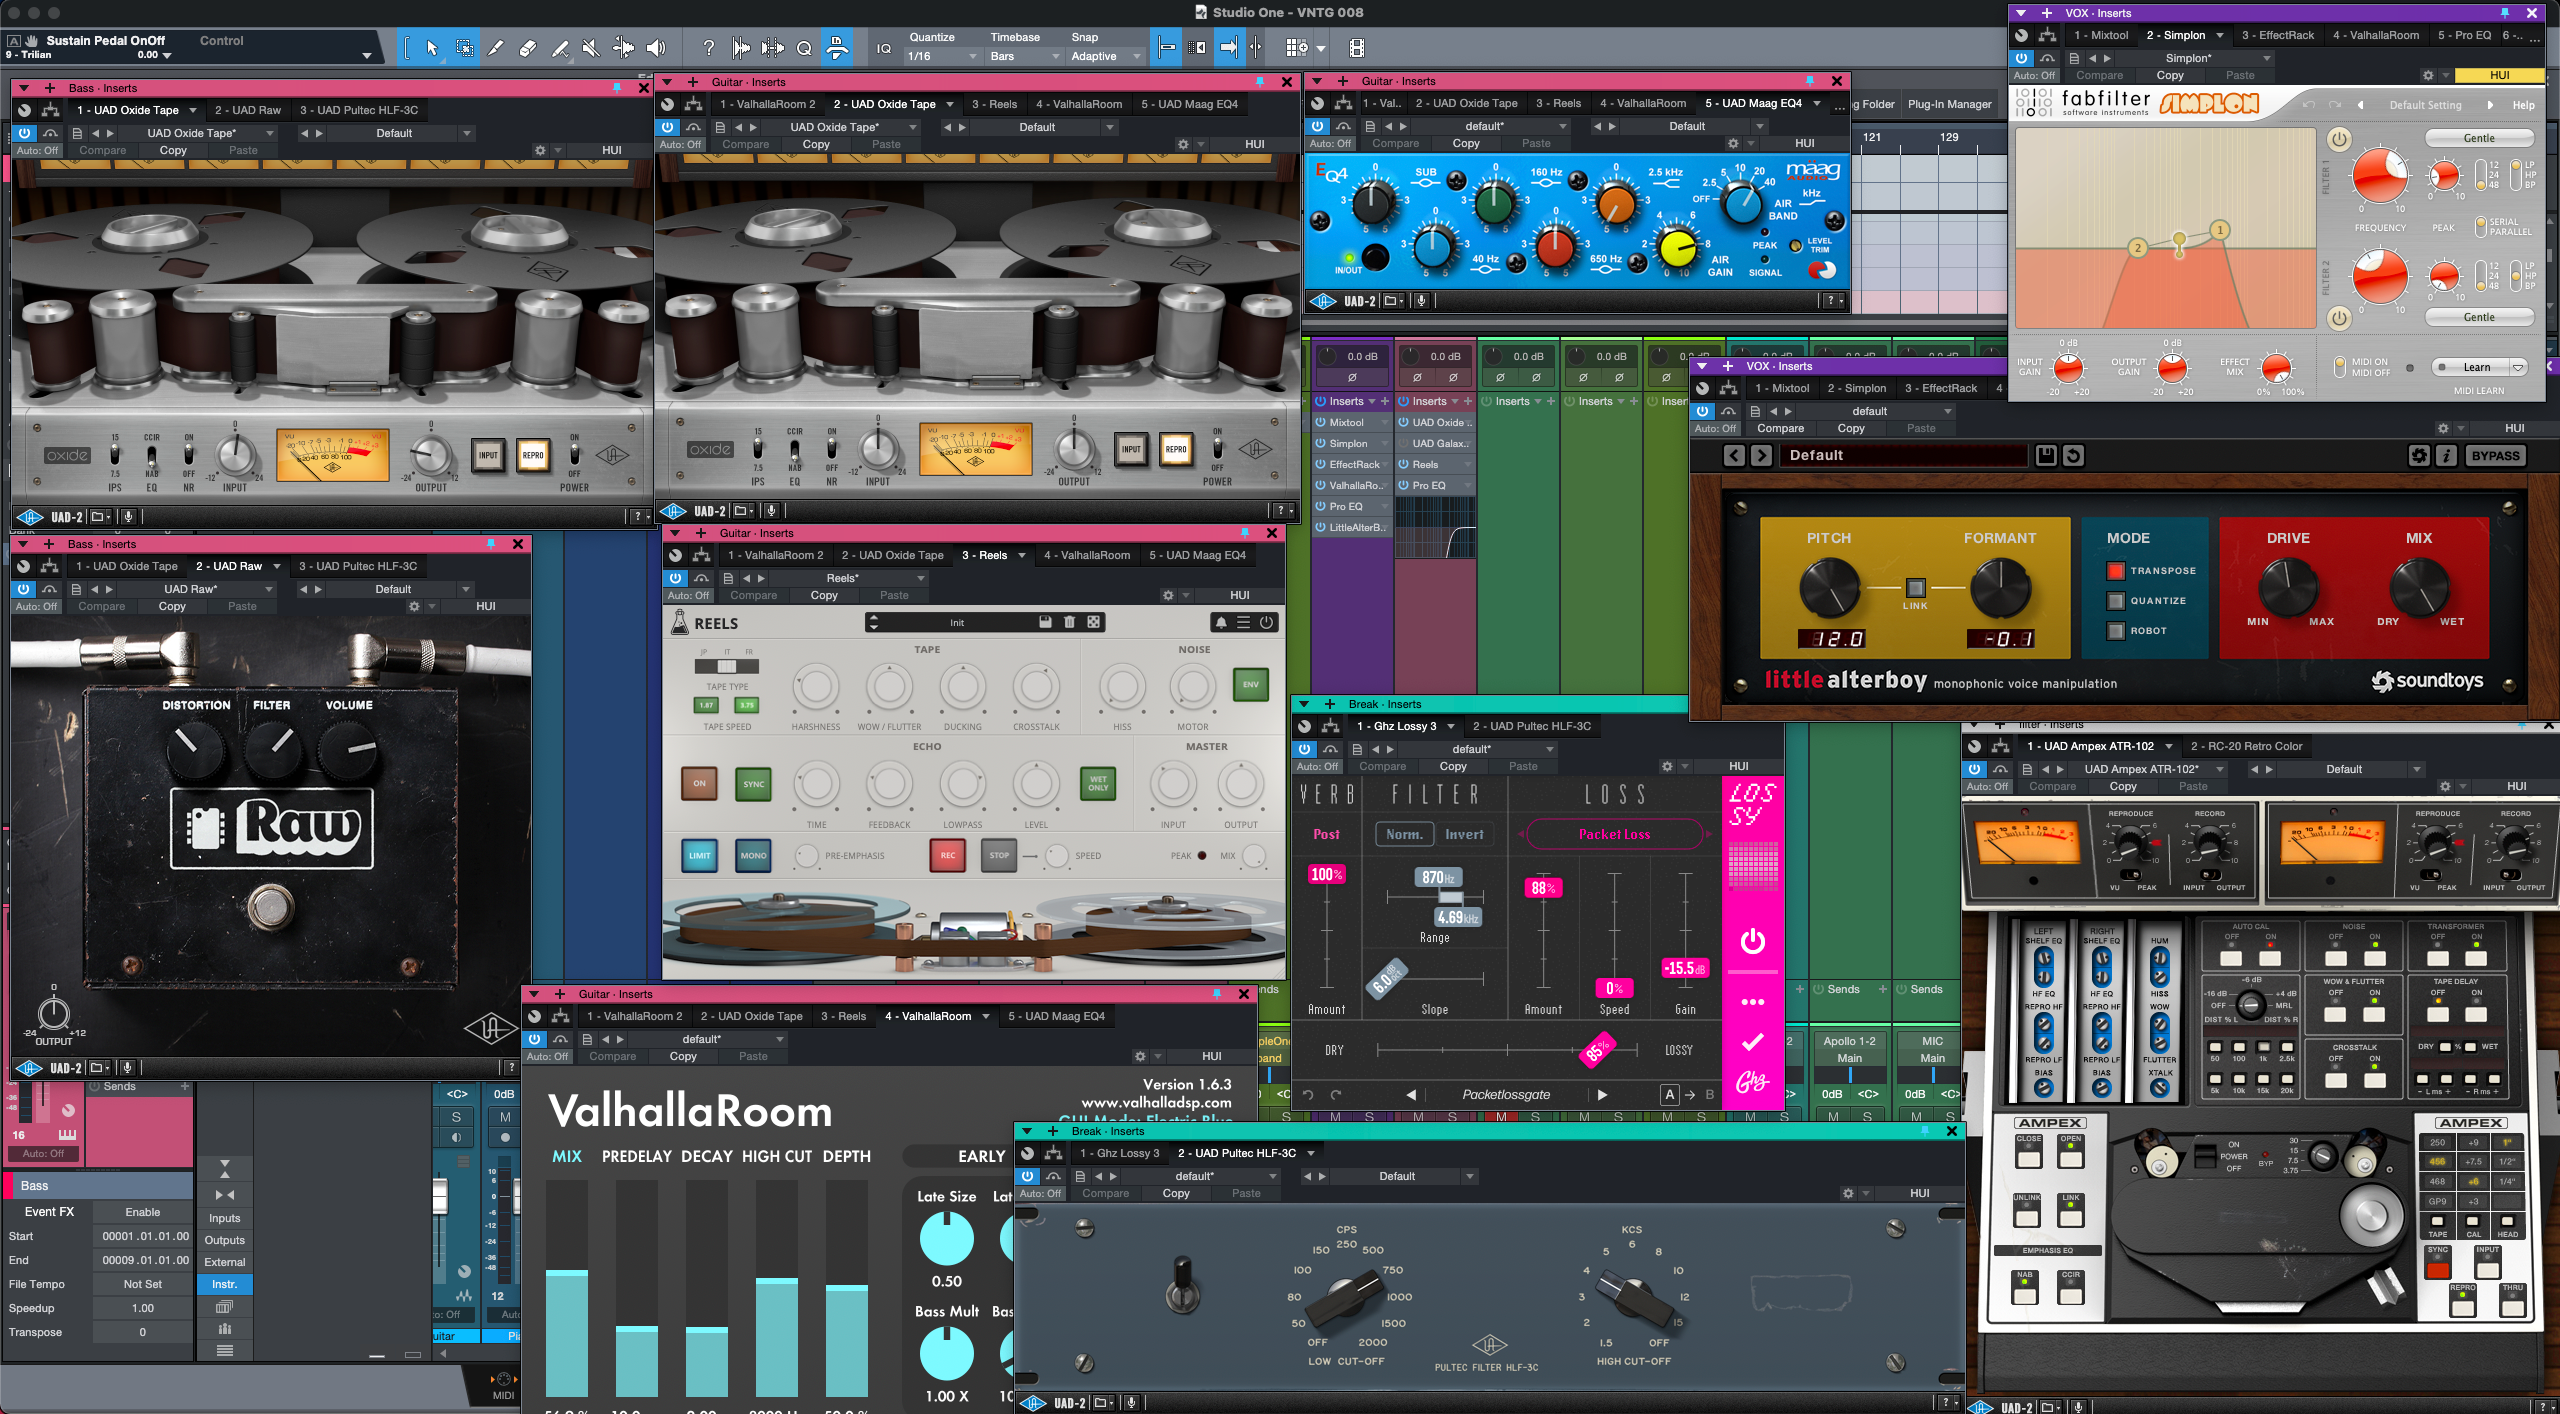Switch to the 5 - UAD Maag EQ4 tab in the Reels window
This screenshot has height=1414, width=2560.
(1197, 555)
